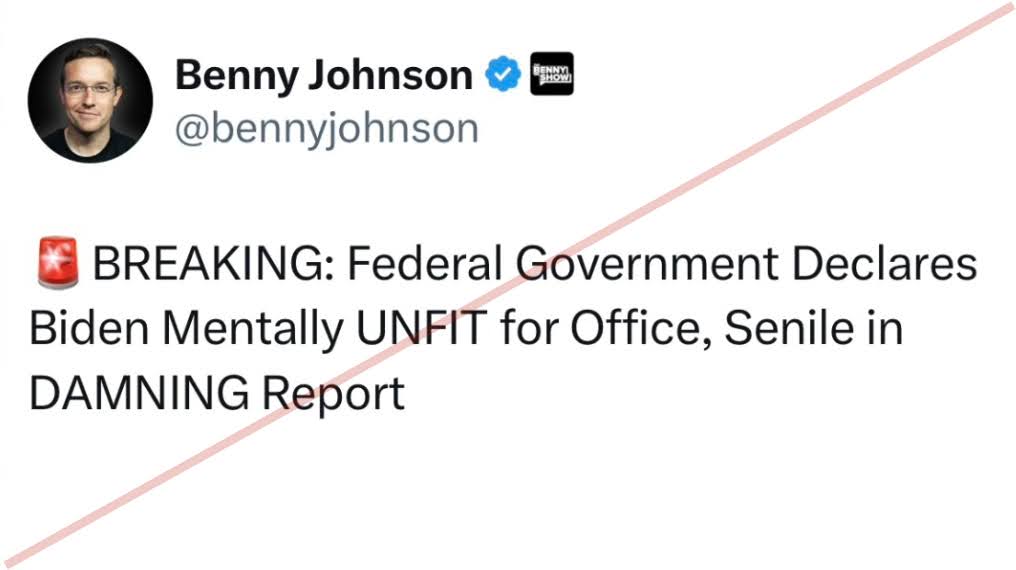Viewport: 1016px width, 570px height.
Task: Open Benny Johnson's profile picture
Action: coord(90,100)
